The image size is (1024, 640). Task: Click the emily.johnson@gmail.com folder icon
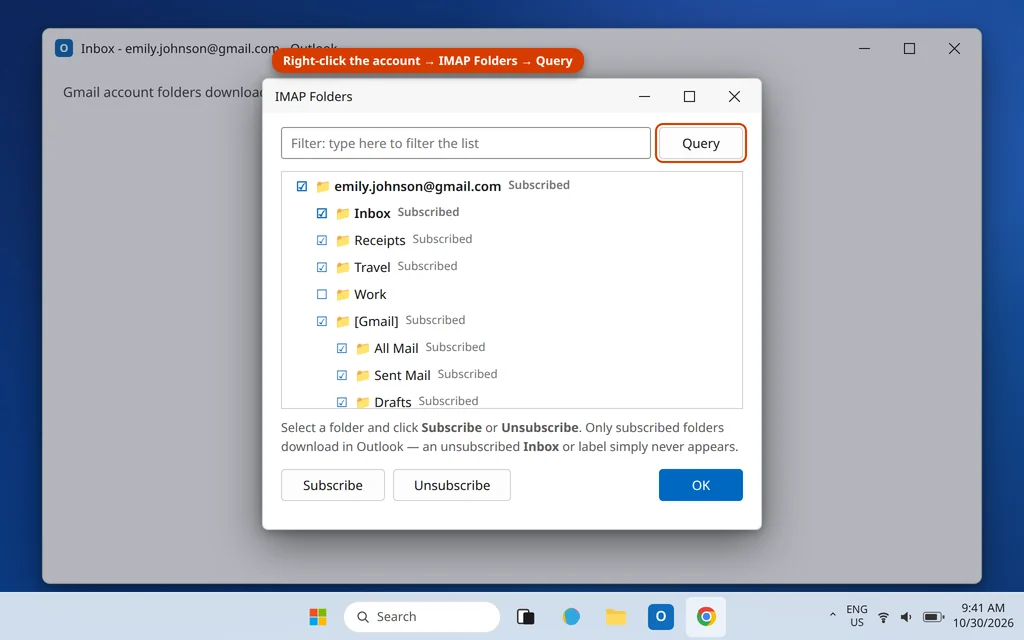323,186
